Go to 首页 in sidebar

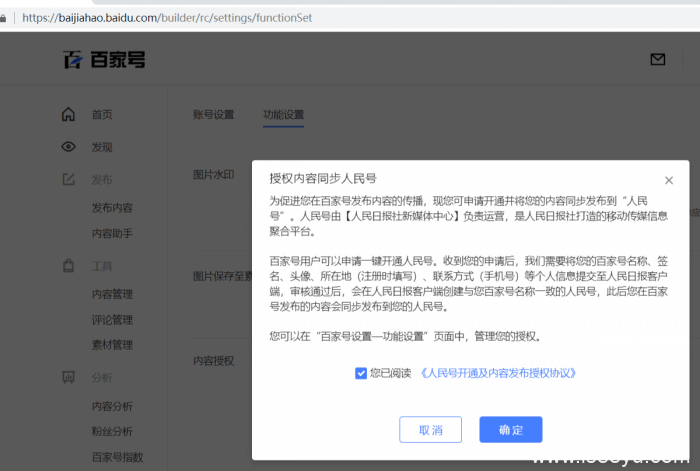coord(102,115)
